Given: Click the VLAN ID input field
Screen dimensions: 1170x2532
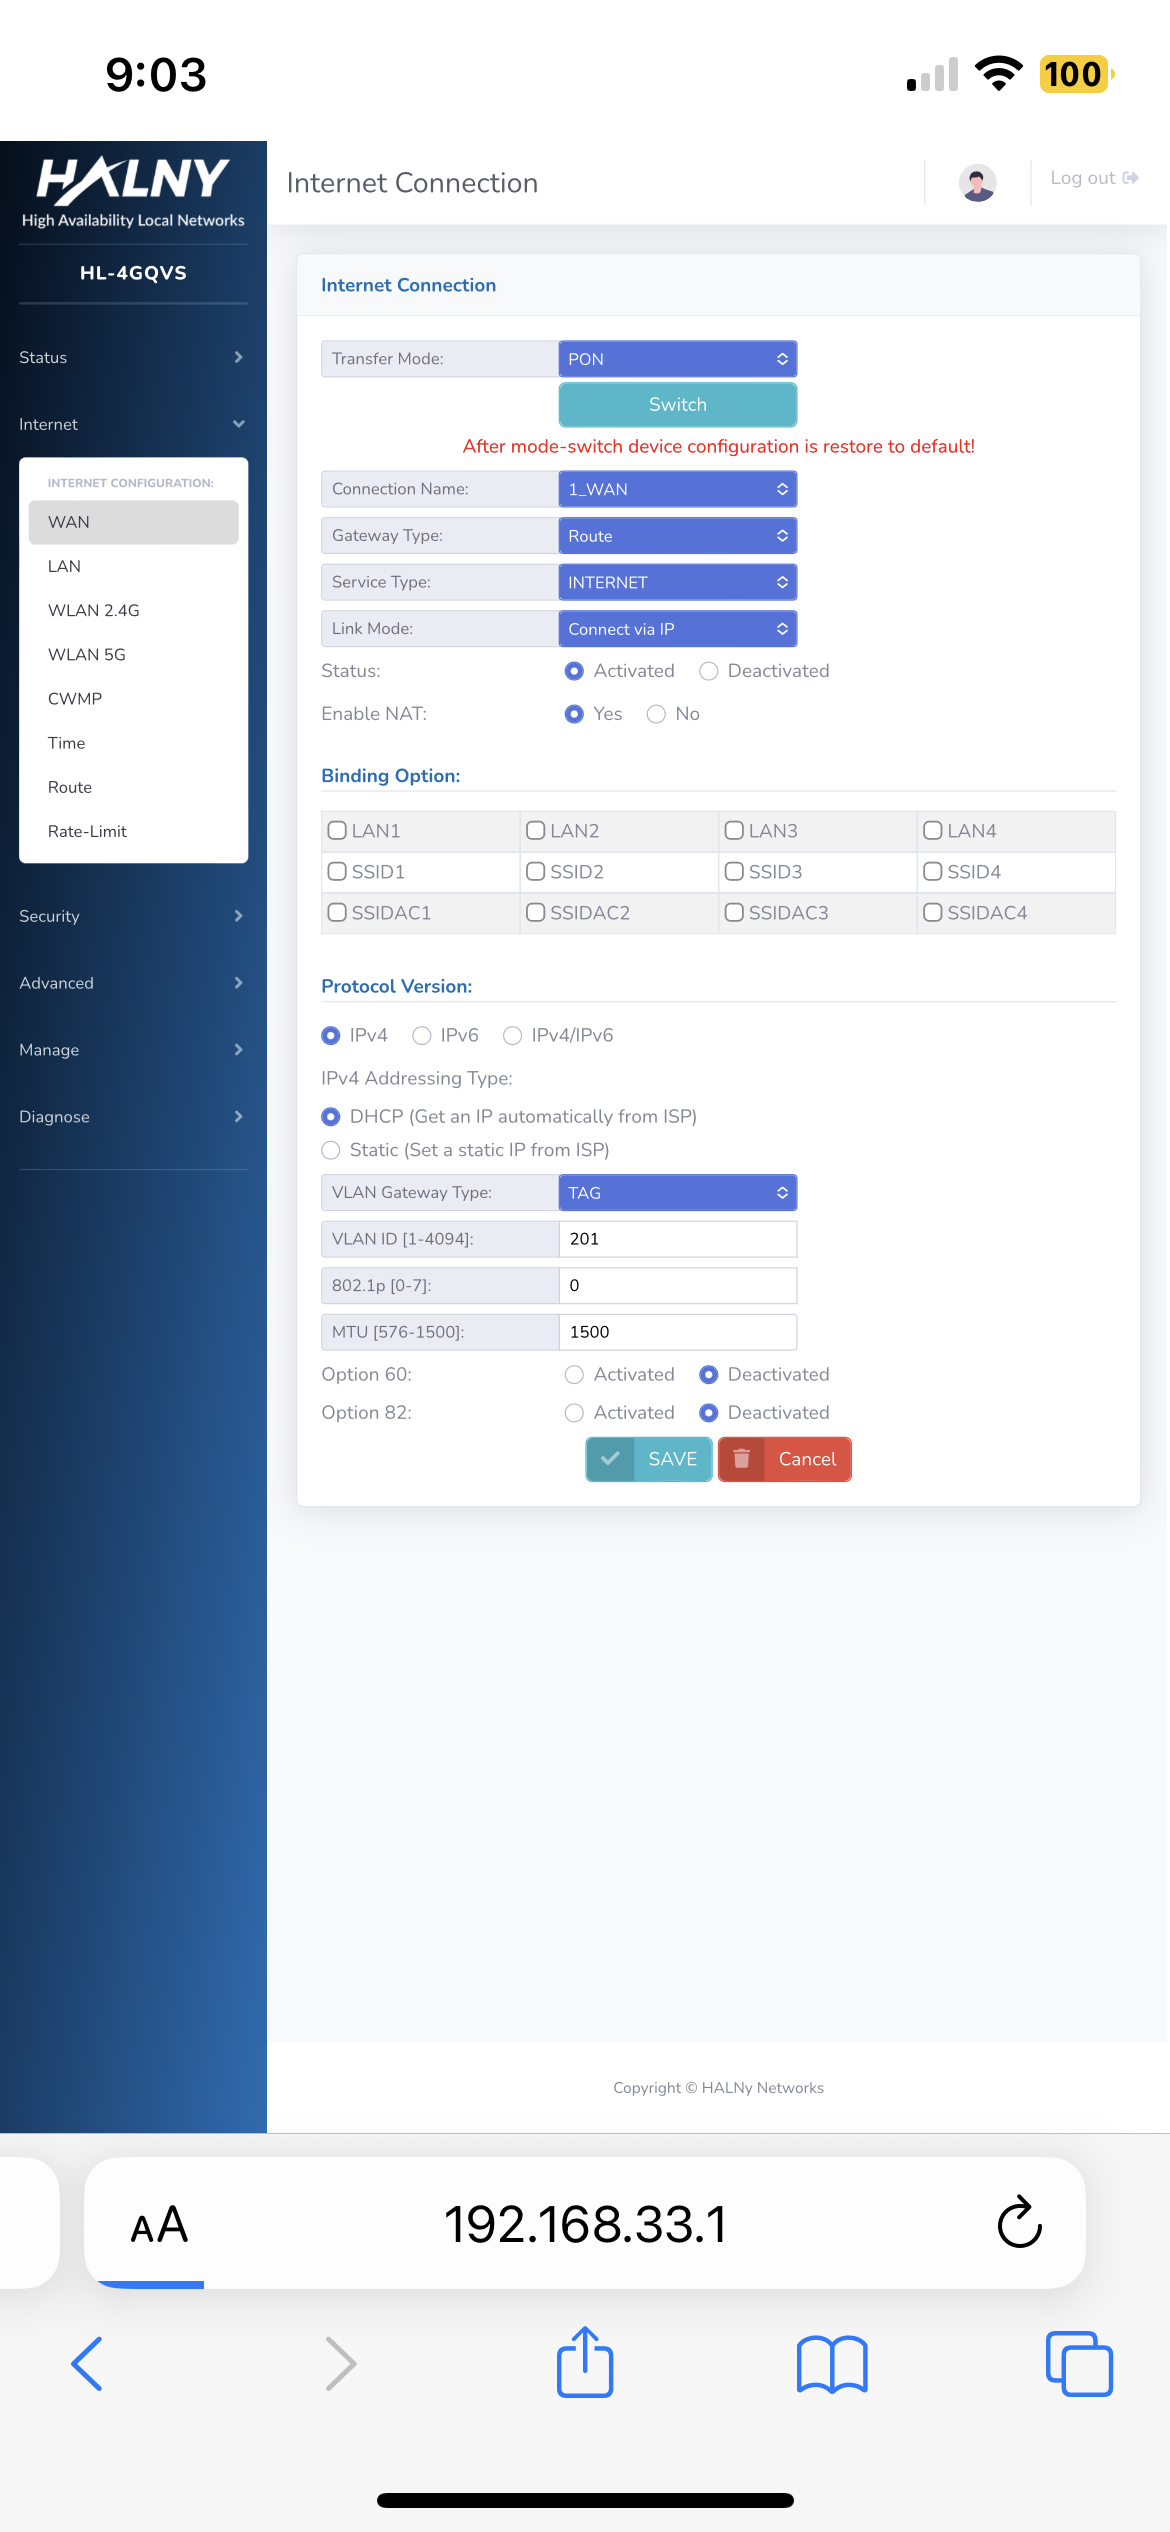Looking at the screenshot, I should click(x=677, y=1239).
